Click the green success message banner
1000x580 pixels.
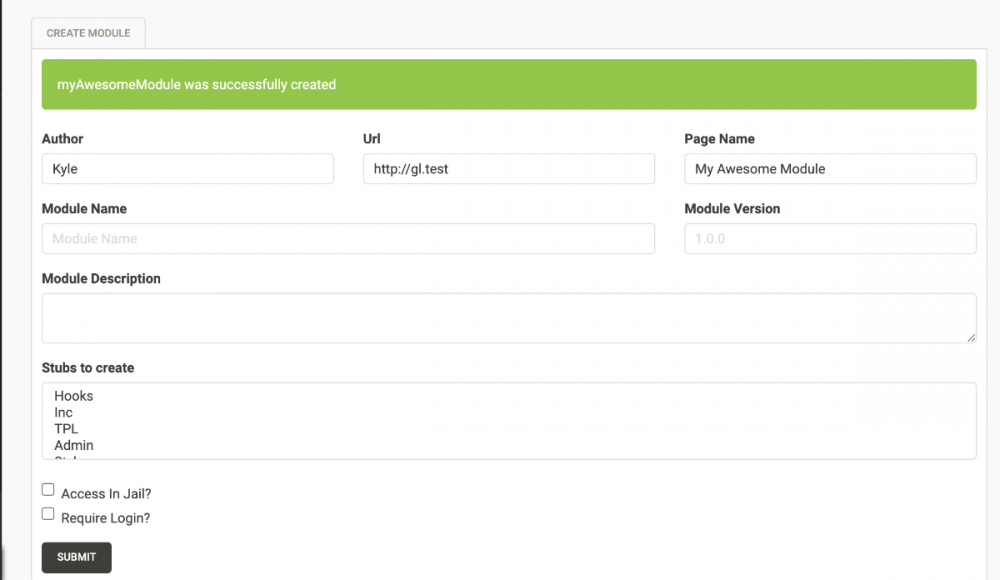point(508,85)
